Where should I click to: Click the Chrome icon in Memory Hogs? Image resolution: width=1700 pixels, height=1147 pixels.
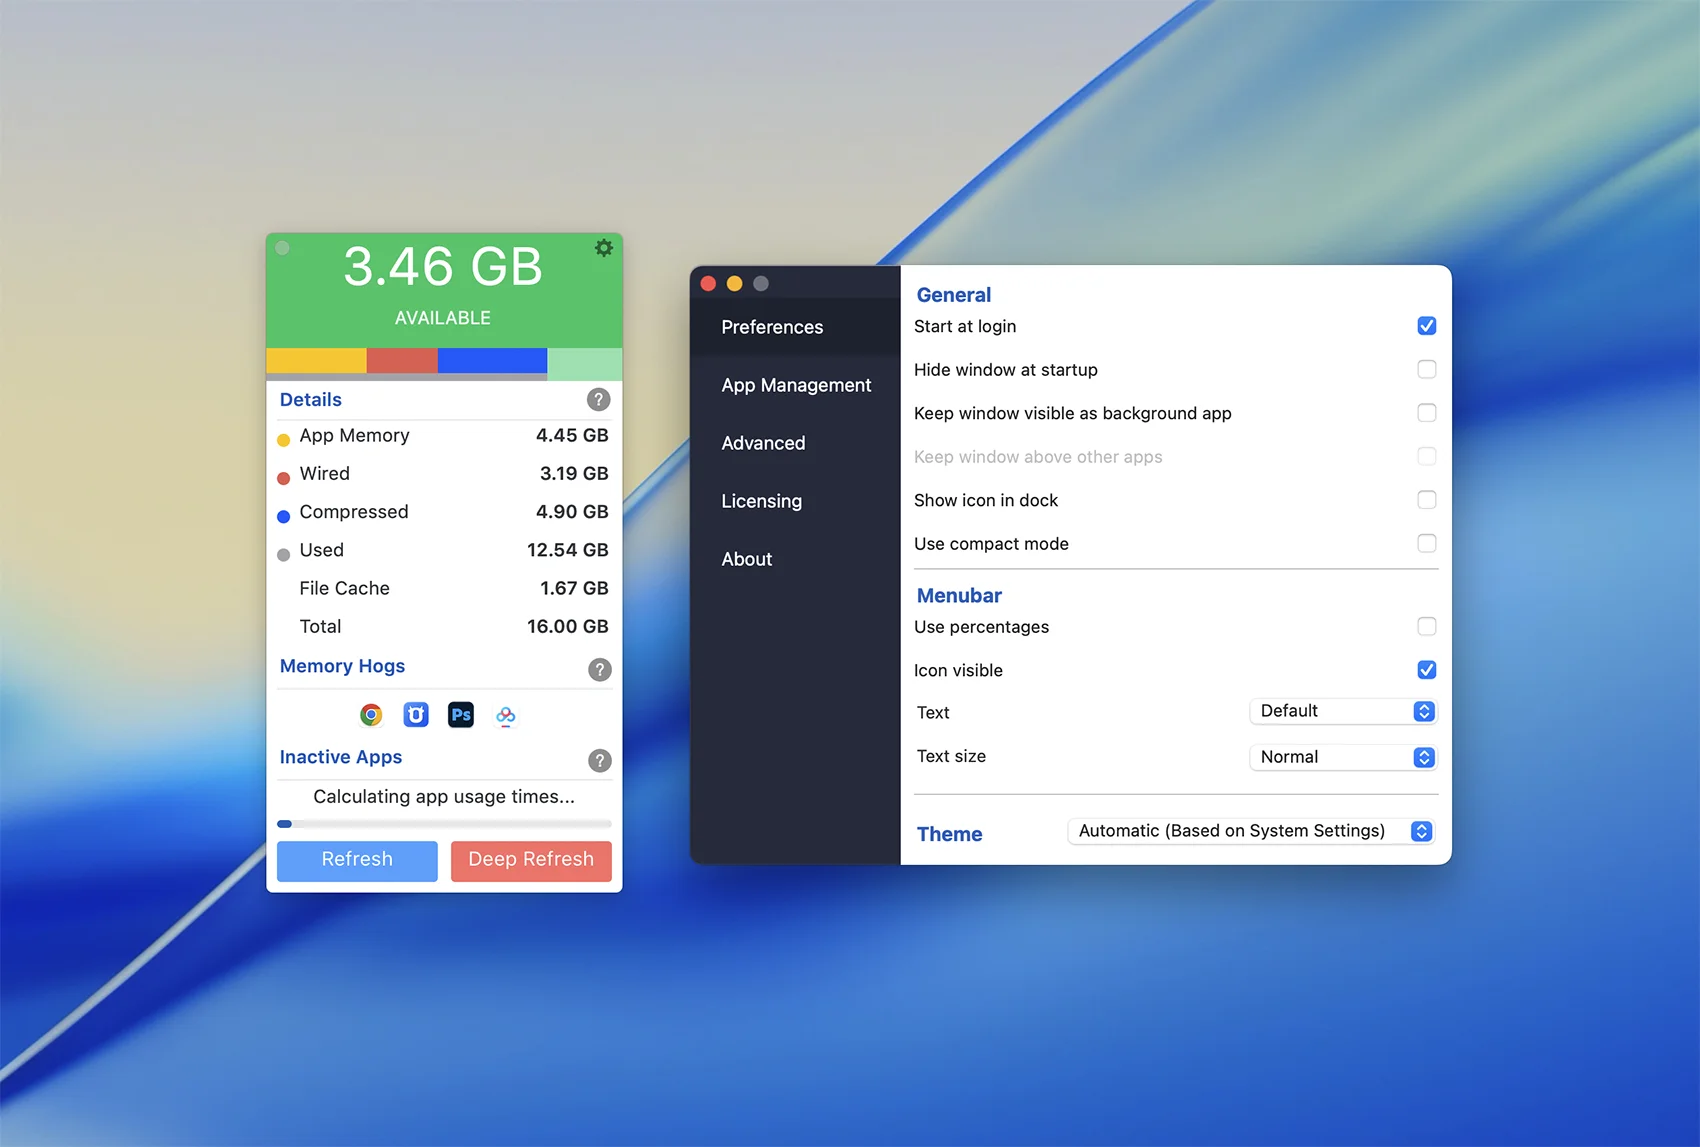(371, 715)
